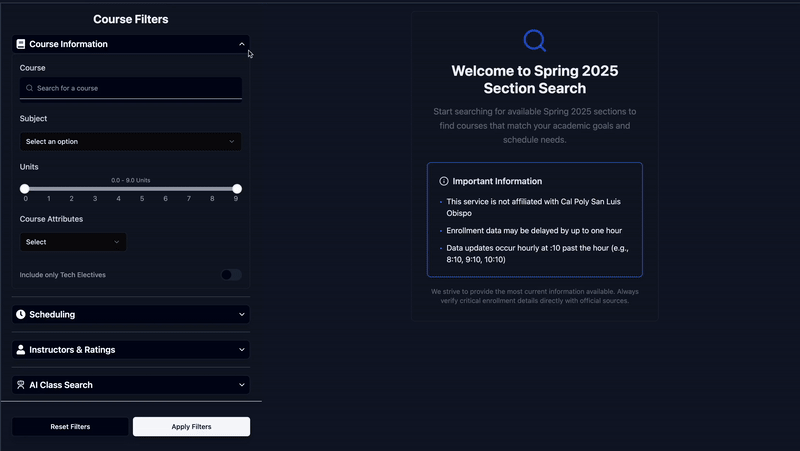Click the Apply Filters button
Viewport: 800px width, 451px height.
[x=191, y=427]
